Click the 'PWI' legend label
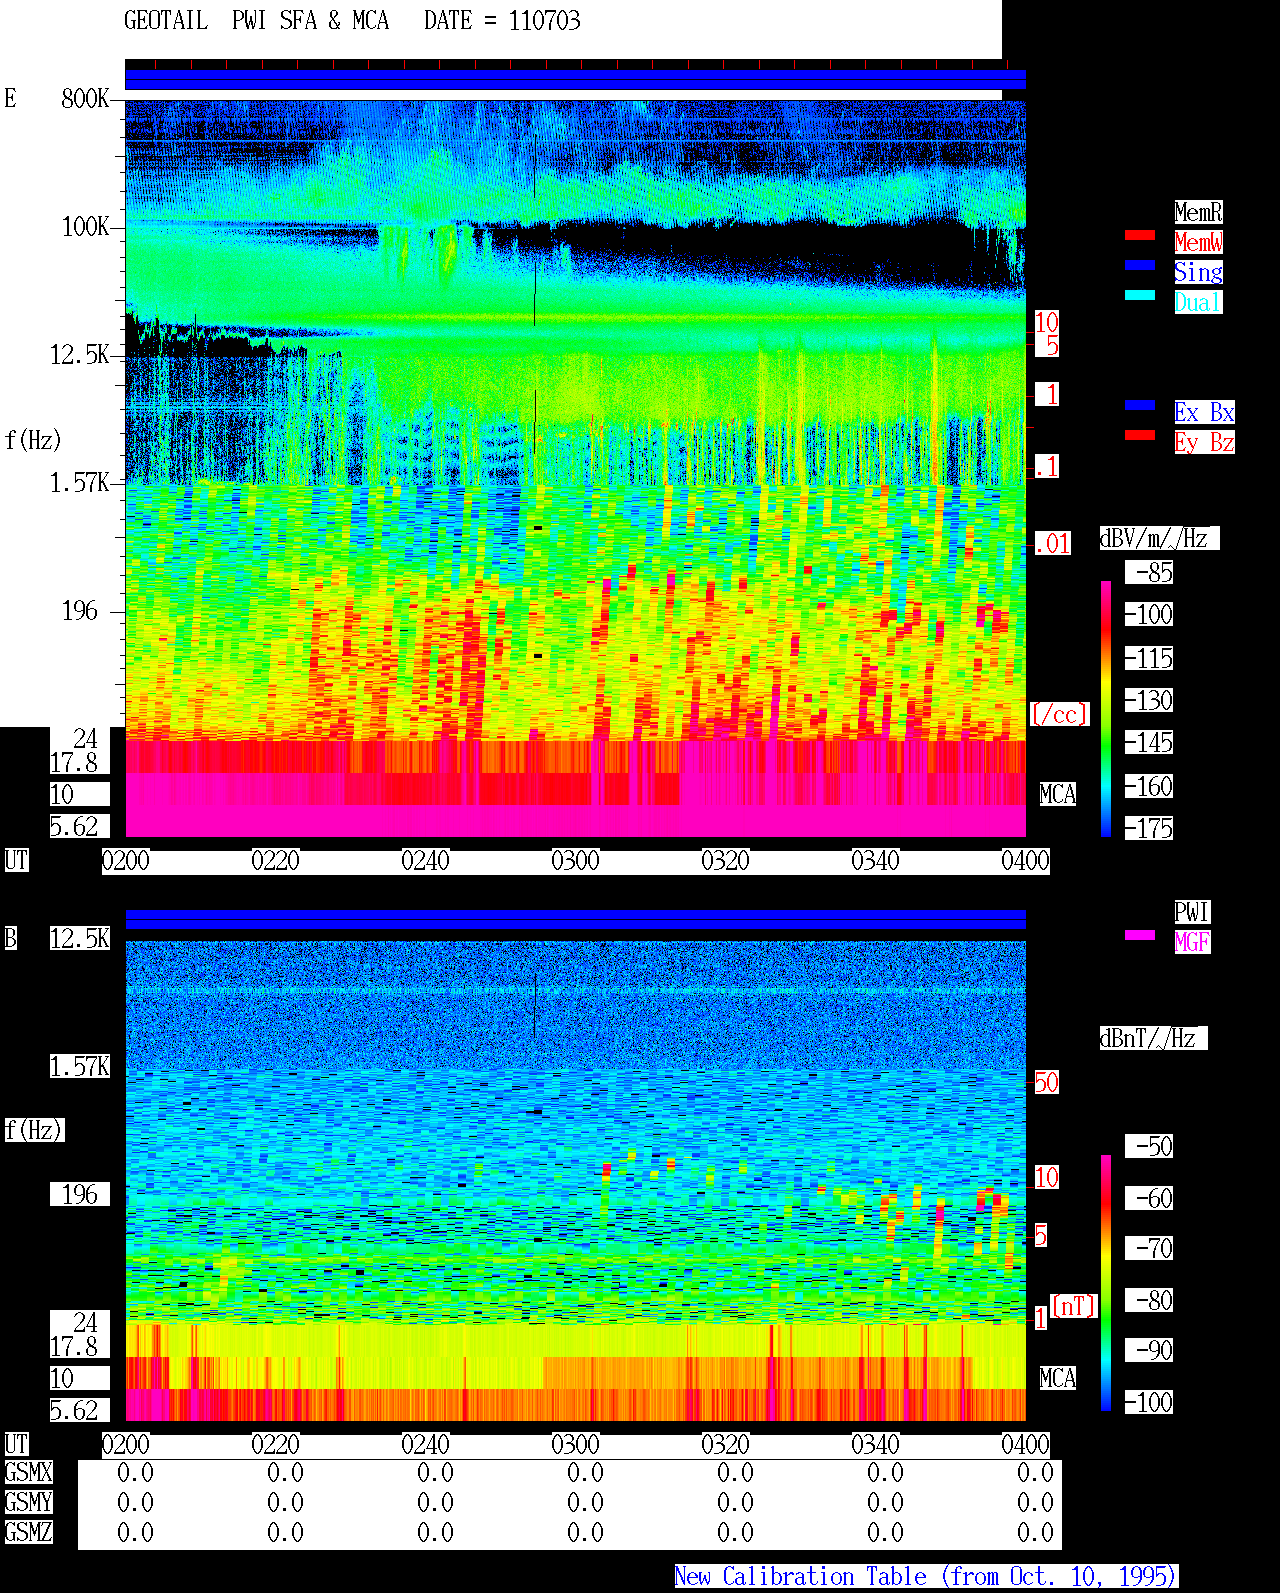This screenshot has width=1280, height=1593. pyautogui.click(x=1192, y=912)
